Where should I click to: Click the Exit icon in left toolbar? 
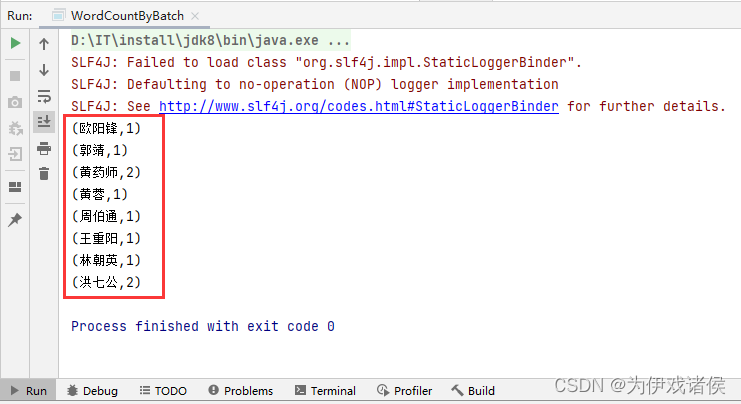coord(15,154)
